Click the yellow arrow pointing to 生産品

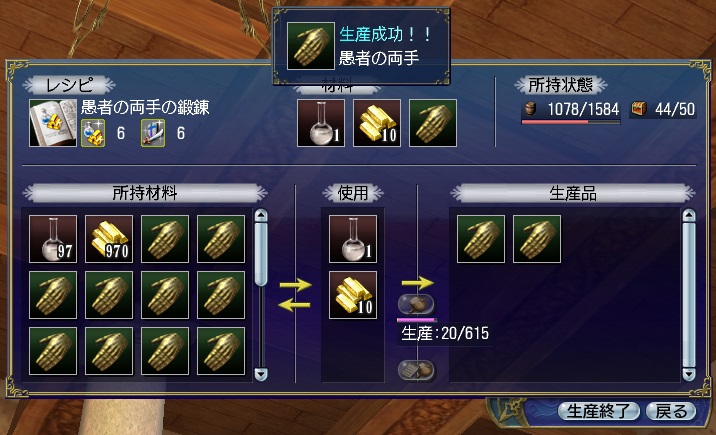[x=417, y=283]
